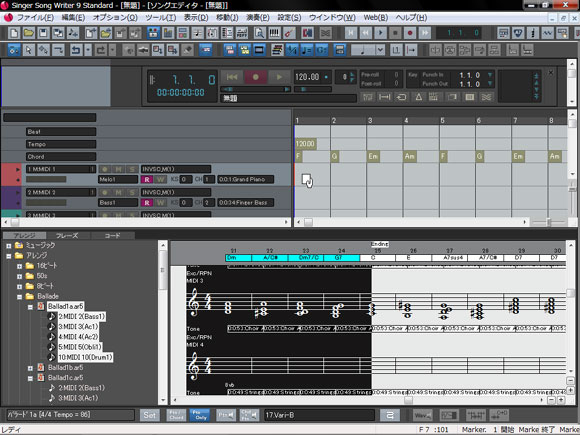Play the song from main toolbar
Image resolution: width=580 pixels, height=435 pixels.
pyautogui.click(x=380, y=33)
